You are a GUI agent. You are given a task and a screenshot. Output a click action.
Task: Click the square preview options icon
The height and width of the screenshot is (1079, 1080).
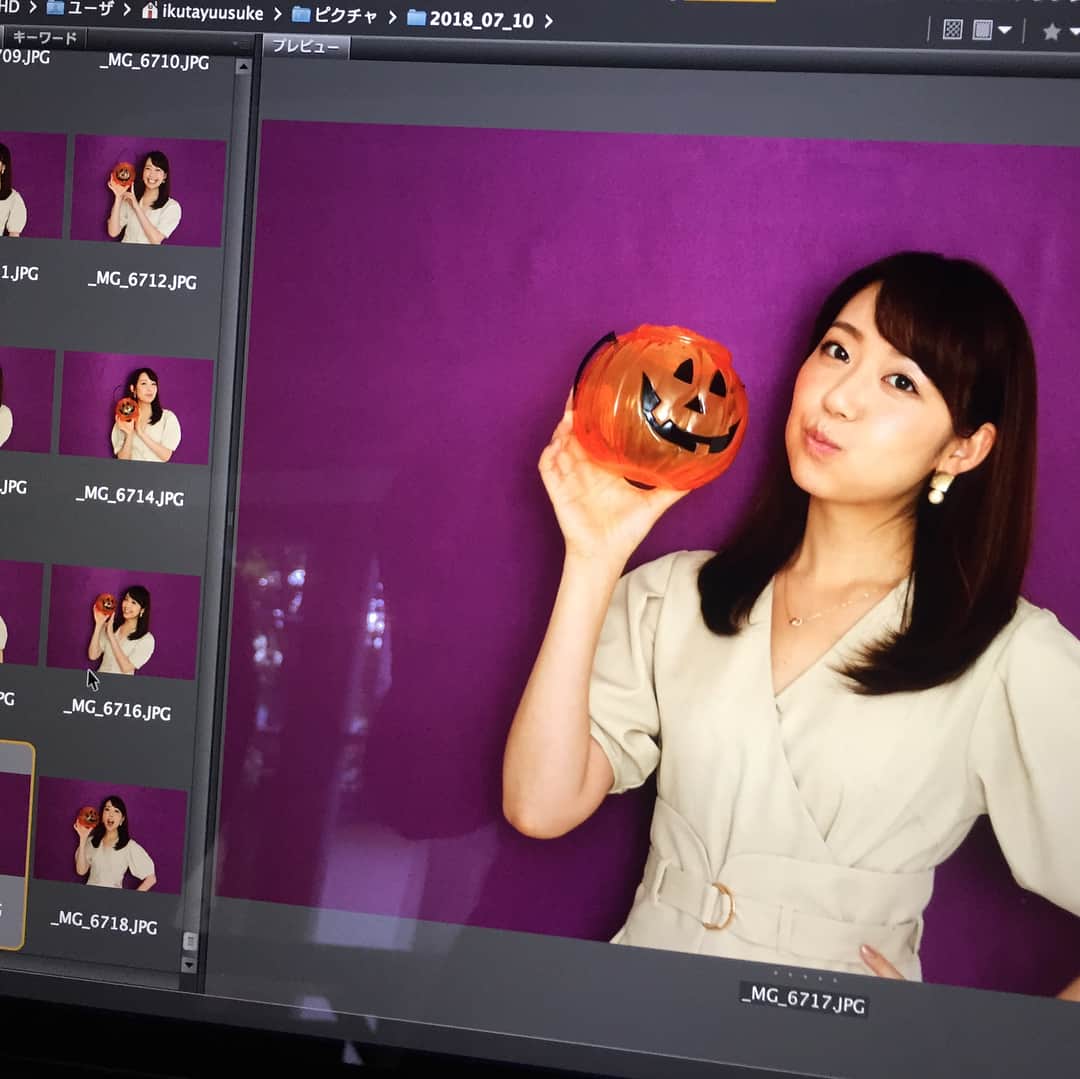(982, 30)
